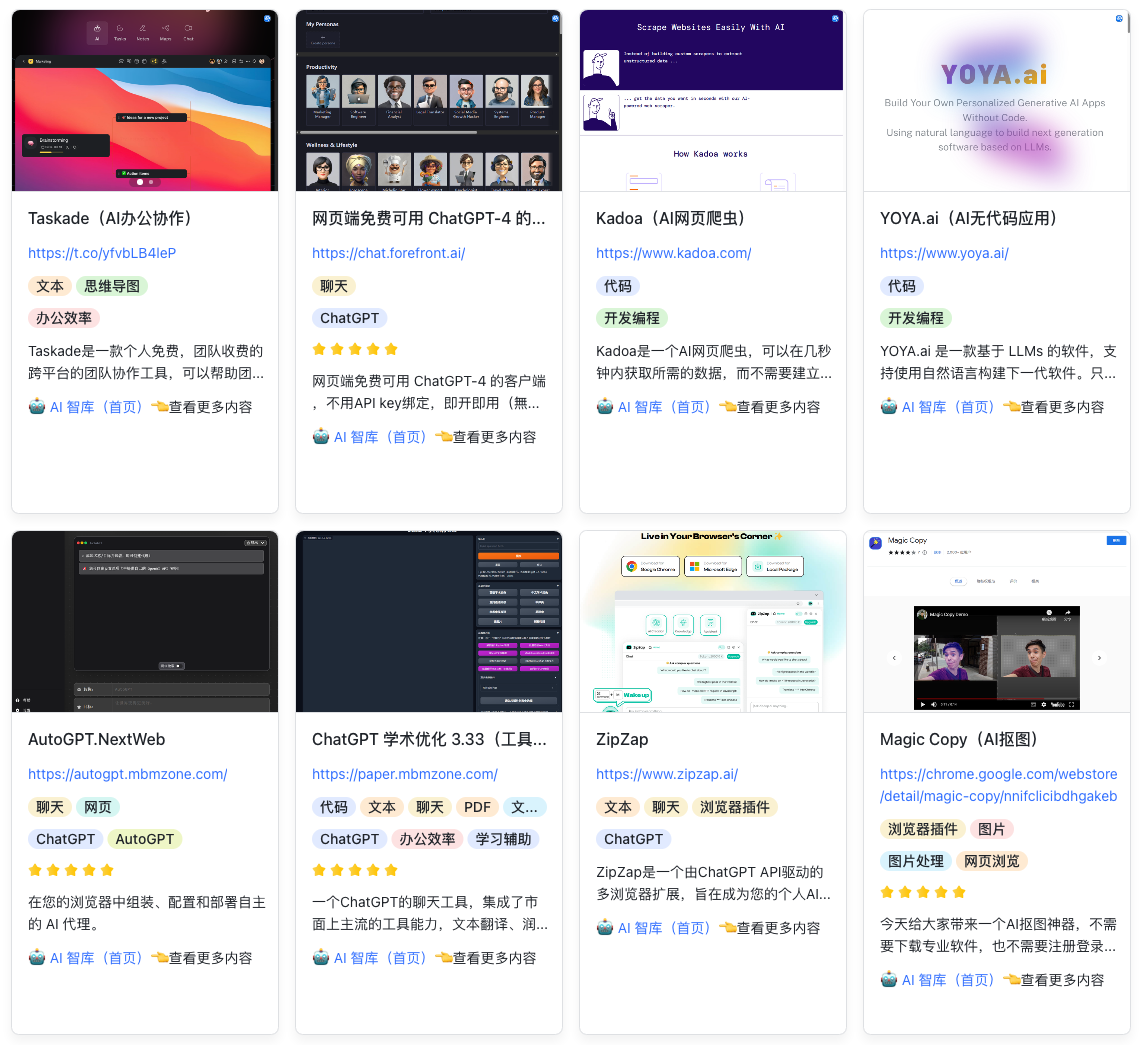This screenshot has width=1139, height=1045.
Task: Open the https://paper.mbmzone.com/ link
Action: tap(405, 774)
